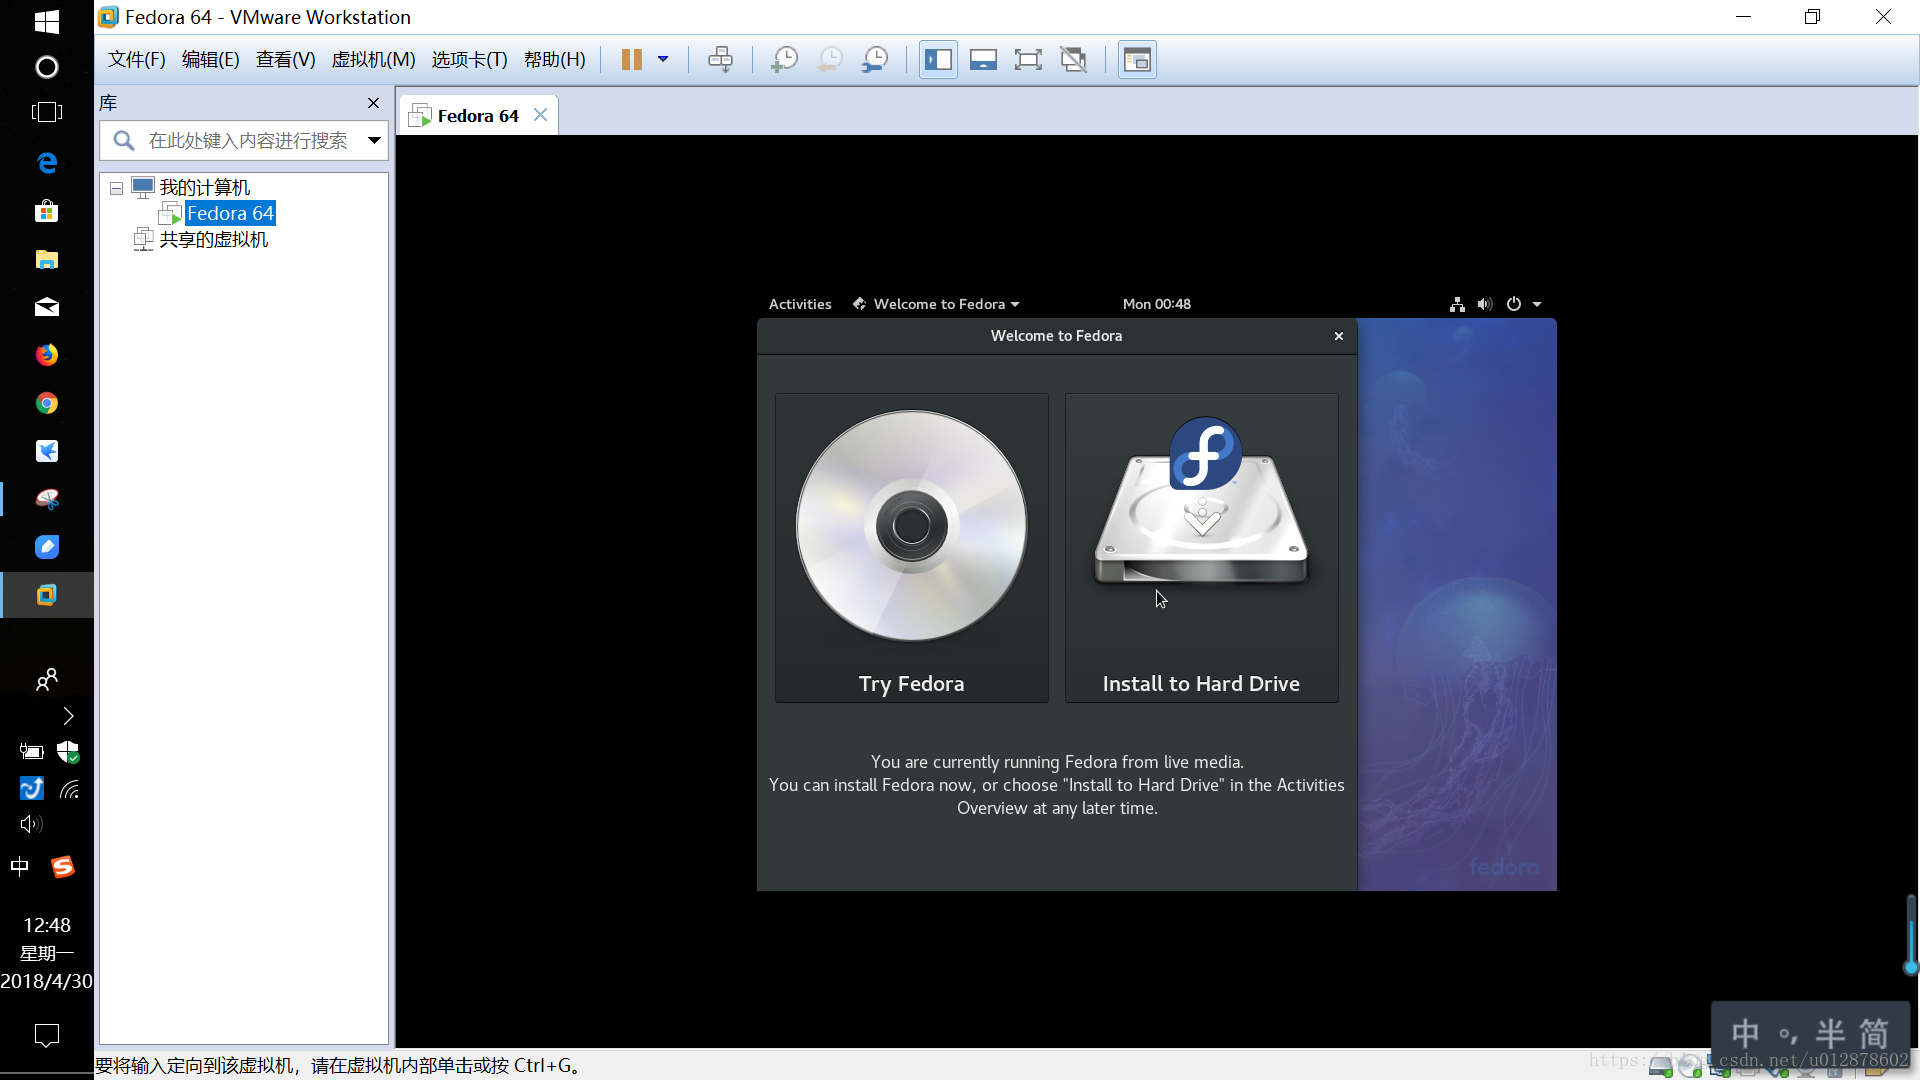Open the Welcome to Fedora app menu
Screen dimensions: 1920x1080
[936, 304]
